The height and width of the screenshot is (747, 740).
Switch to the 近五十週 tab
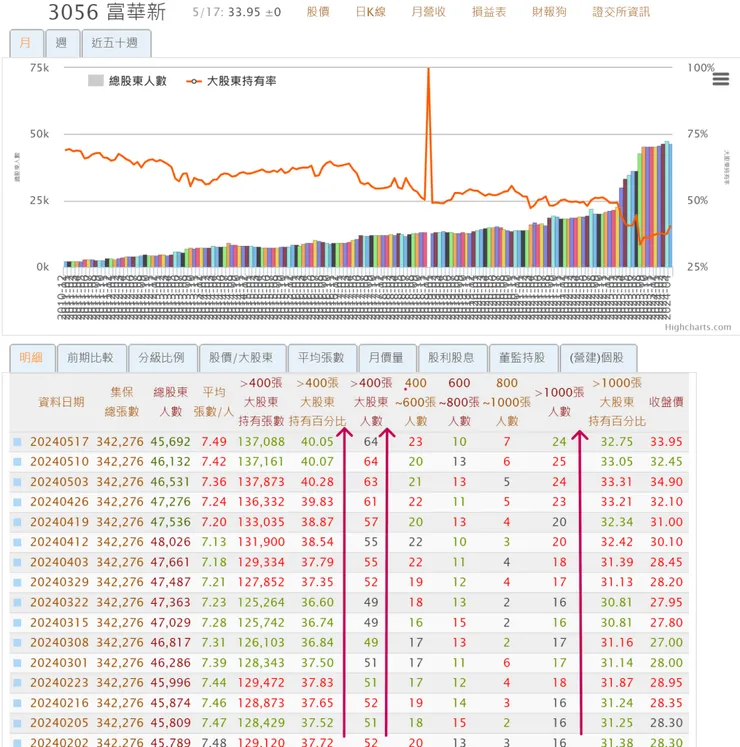[x=116, y=43]
